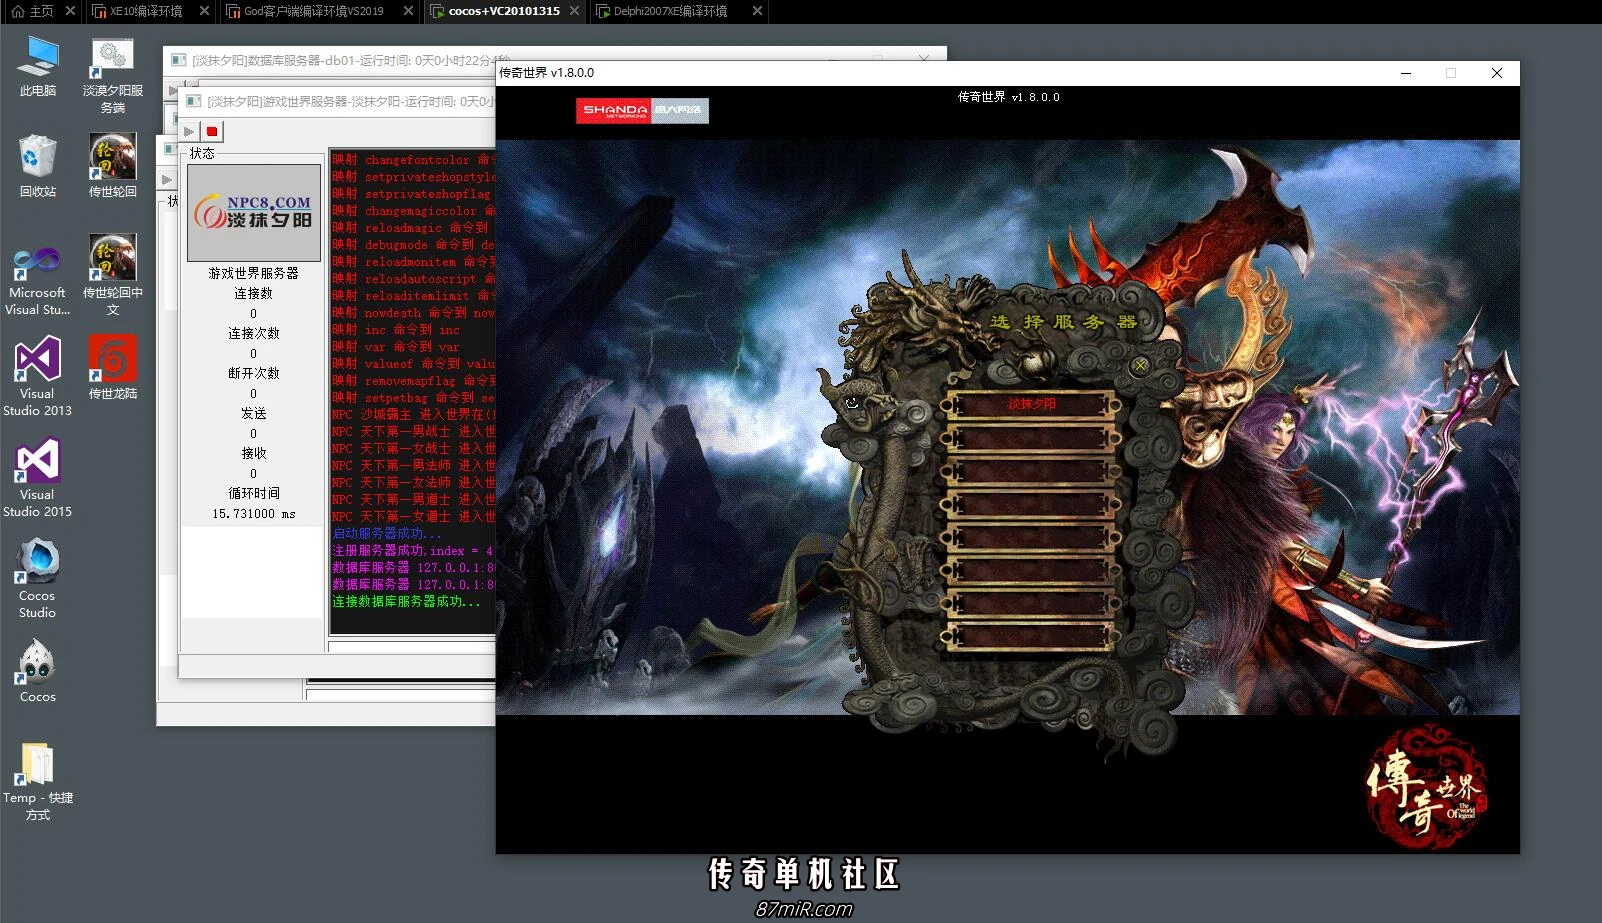The width and height of the screenshot is (1602, 923).
Task: Open the 传世轮回 desktop shortcut
Action: [x=112, y=166]
